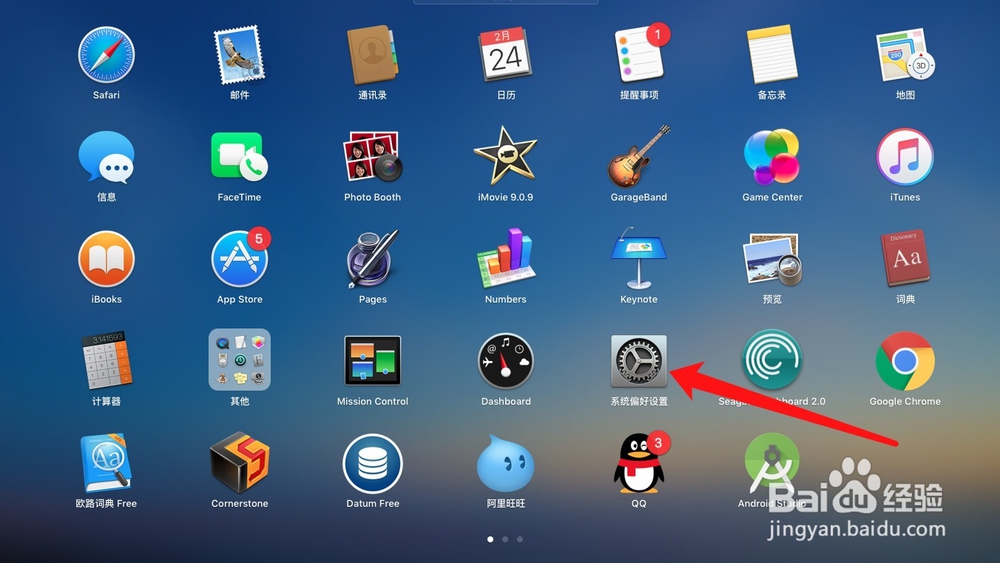Open the App Store
The height and width of the screenshot is (563, 1000).
pyautogui.click(x=240, y=259)
